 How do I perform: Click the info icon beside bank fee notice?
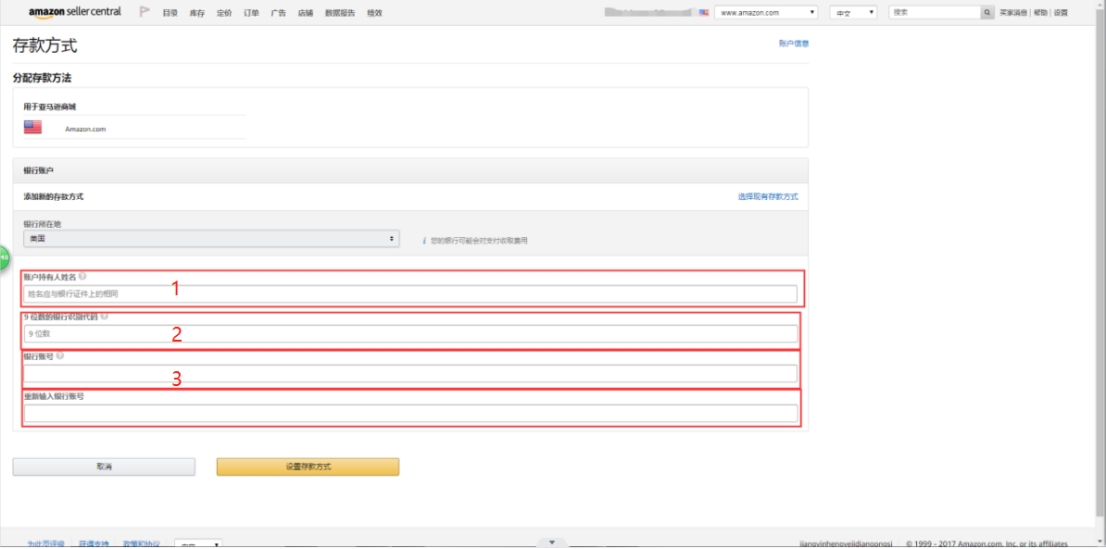click(x=424, y=240)
